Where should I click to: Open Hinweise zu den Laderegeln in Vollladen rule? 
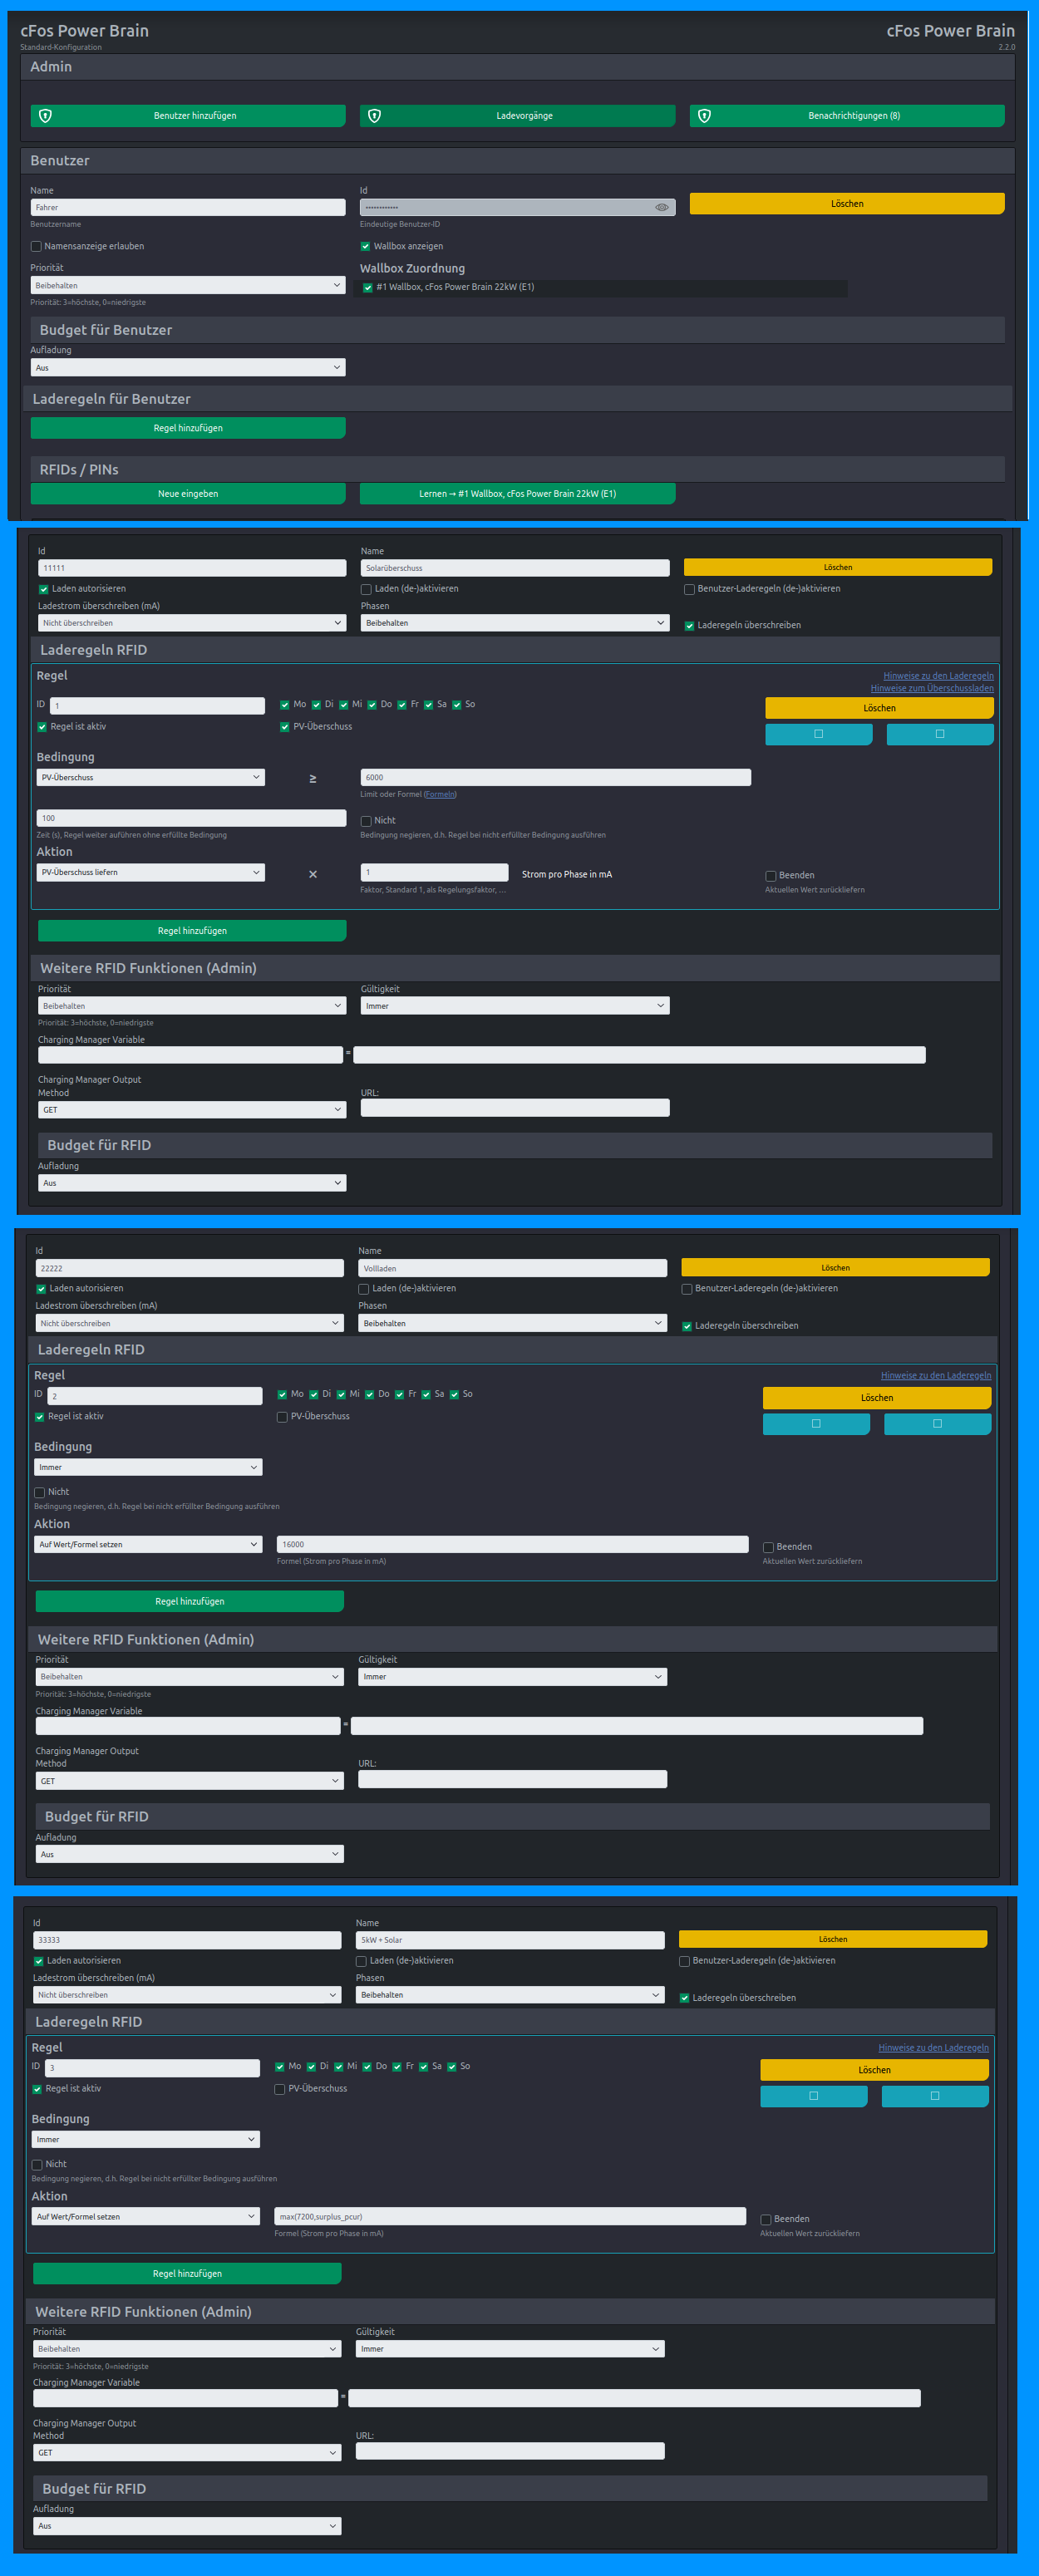coord(936,1376)
